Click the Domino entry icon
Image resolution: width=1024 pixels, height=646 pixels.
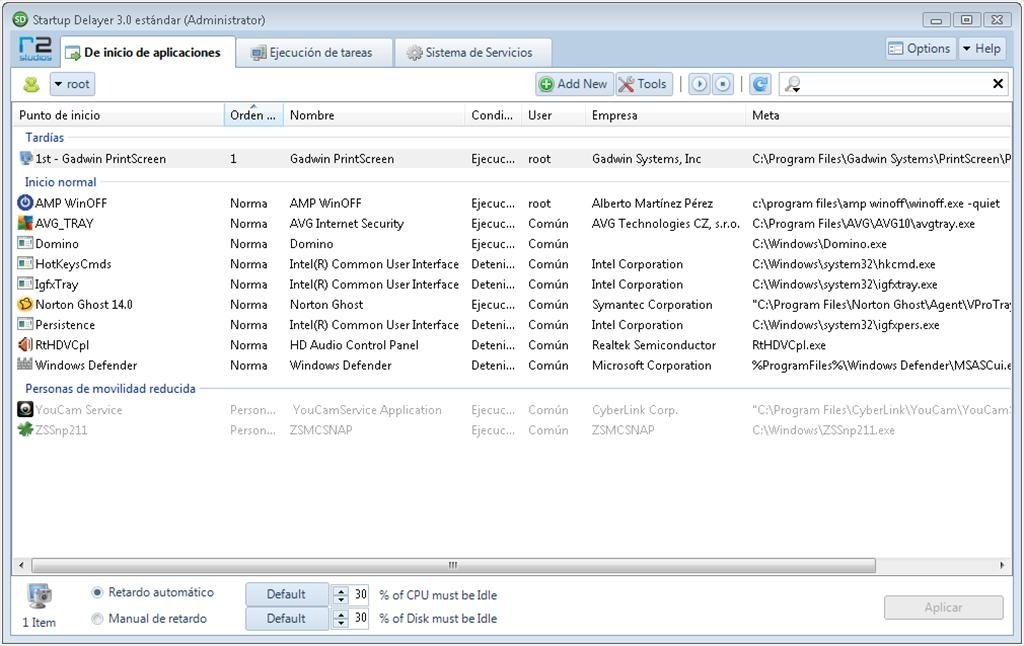[25, 243]
